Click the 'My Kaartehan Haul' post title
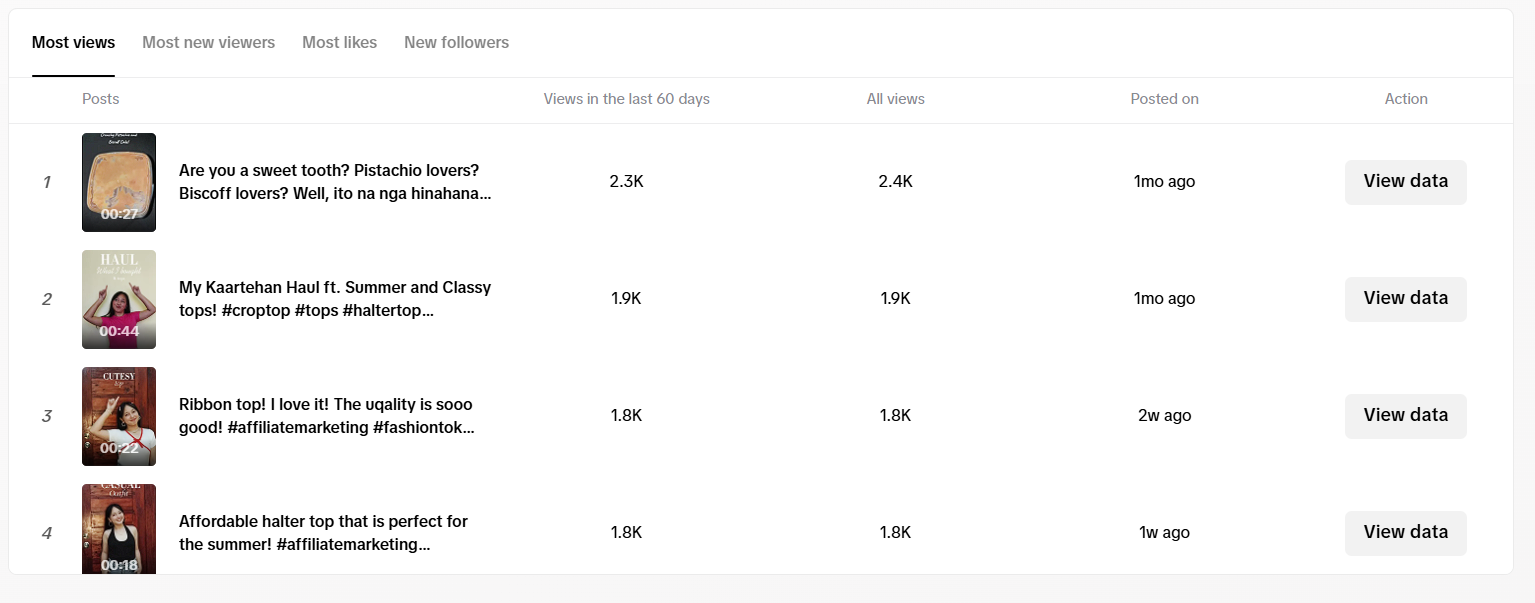The width and height of the screenshot is (1535, 603). (334, 299)
